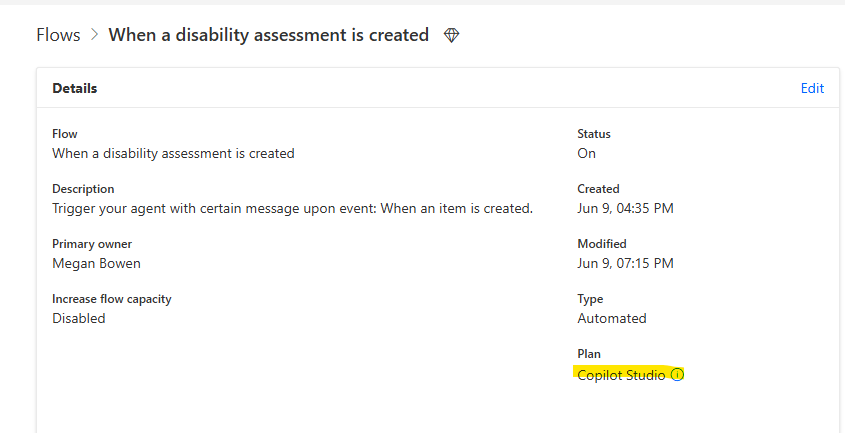This screenshot has height=433, width=845.
Task: Click the flow name value under Flow
Action: coord(173,153)
